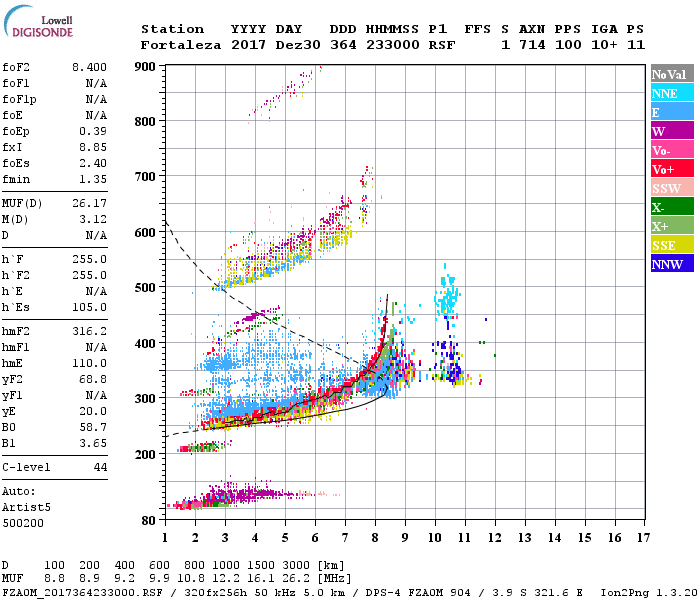
Task: Click the FZAOM_2017364233000.RSF filename
Action: (x=83, y=592)
